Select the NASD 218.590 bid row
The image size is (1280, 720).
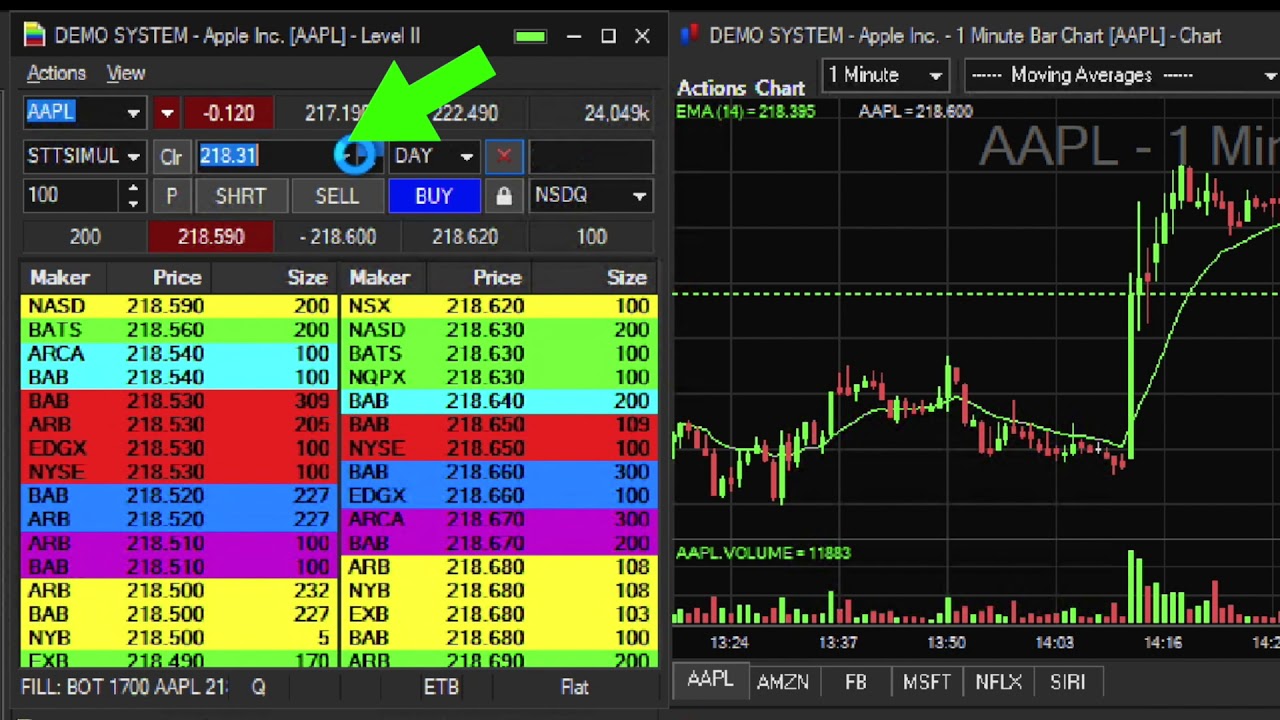(179, 306)
